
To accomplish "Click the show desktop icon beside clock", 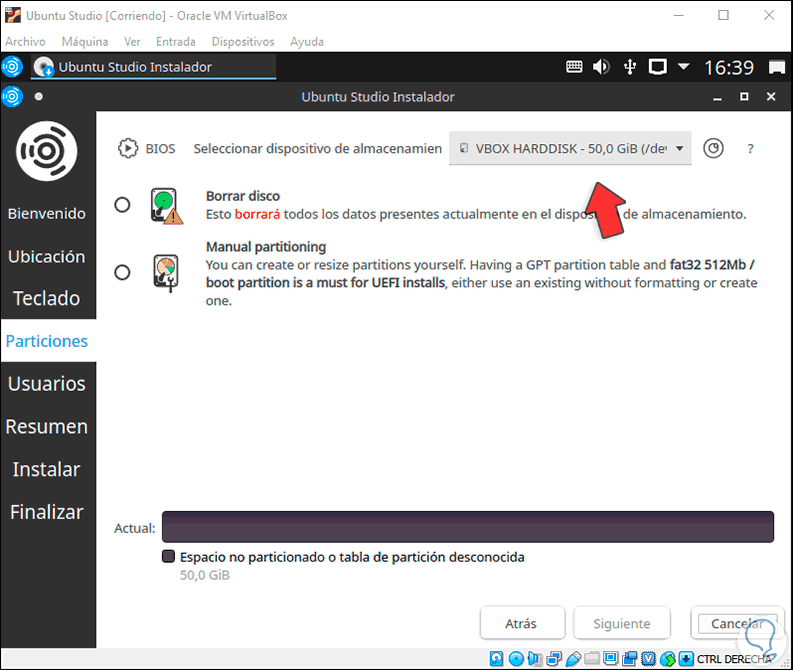I will point(777,67).
